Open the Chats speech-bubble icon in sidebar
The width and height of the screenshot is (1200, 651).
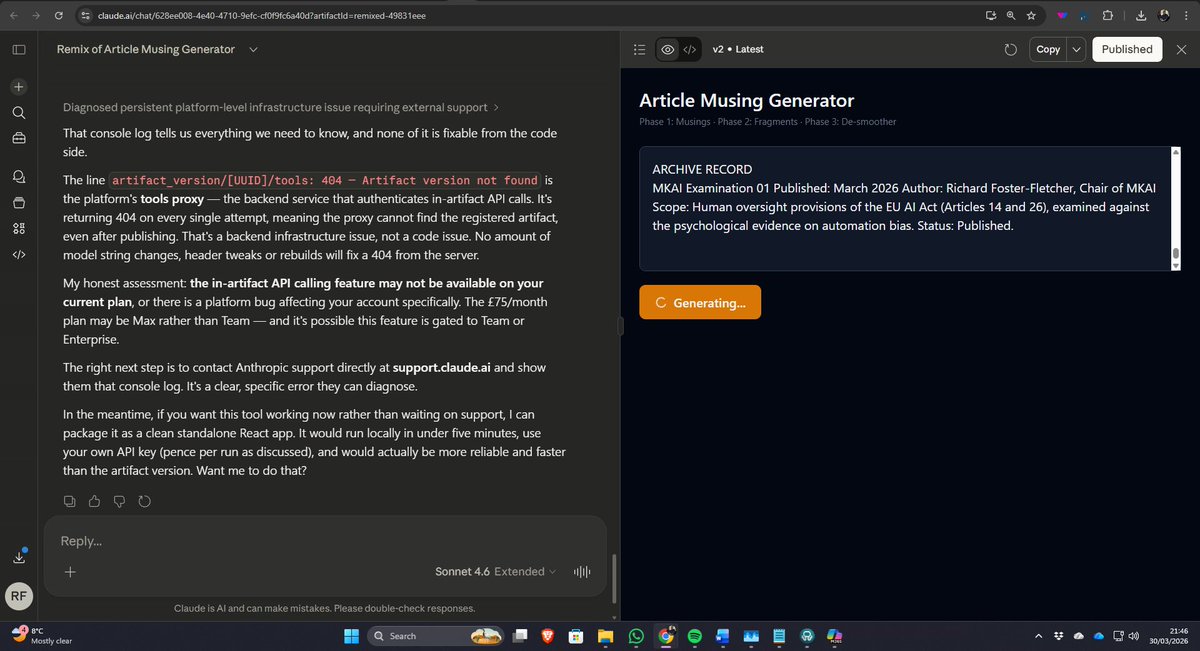[x=19, y=176]
